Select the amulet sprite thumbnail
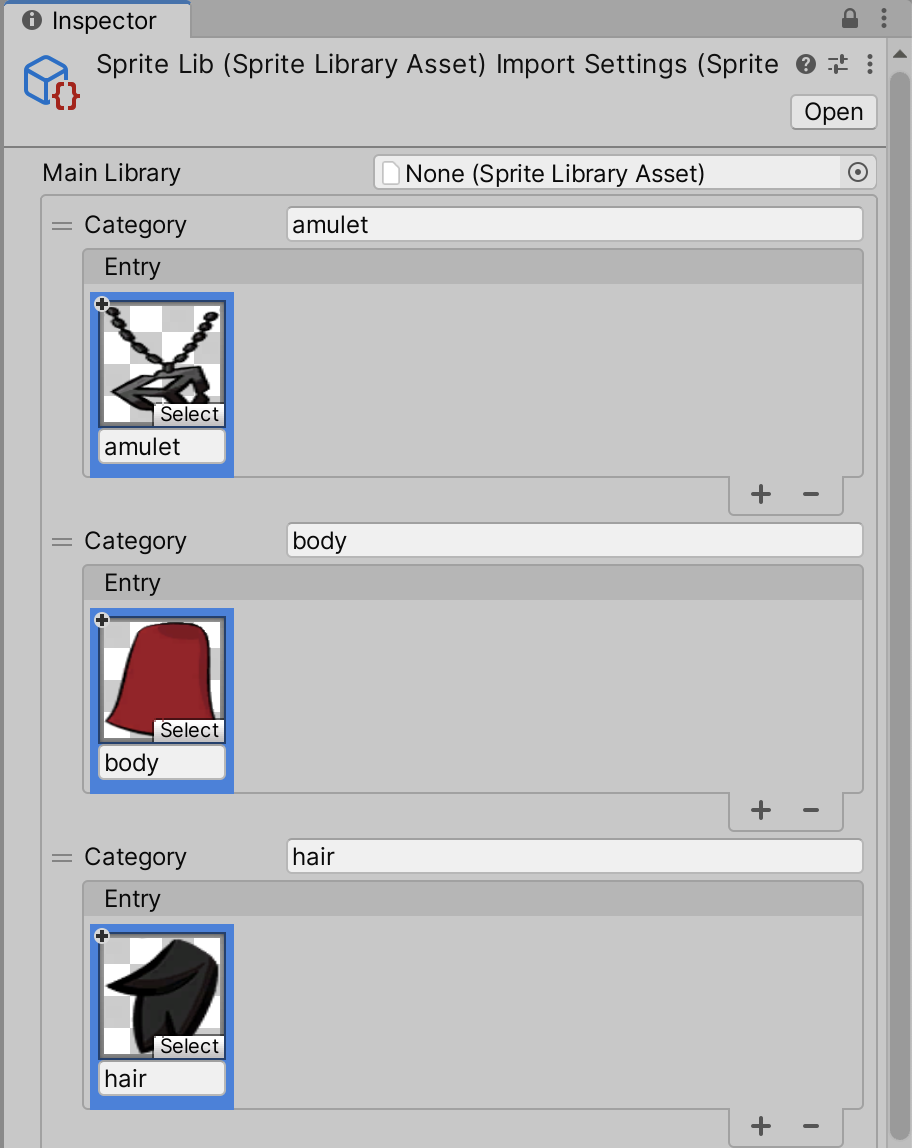This screenshot has height=1148, width=912. 162,365
